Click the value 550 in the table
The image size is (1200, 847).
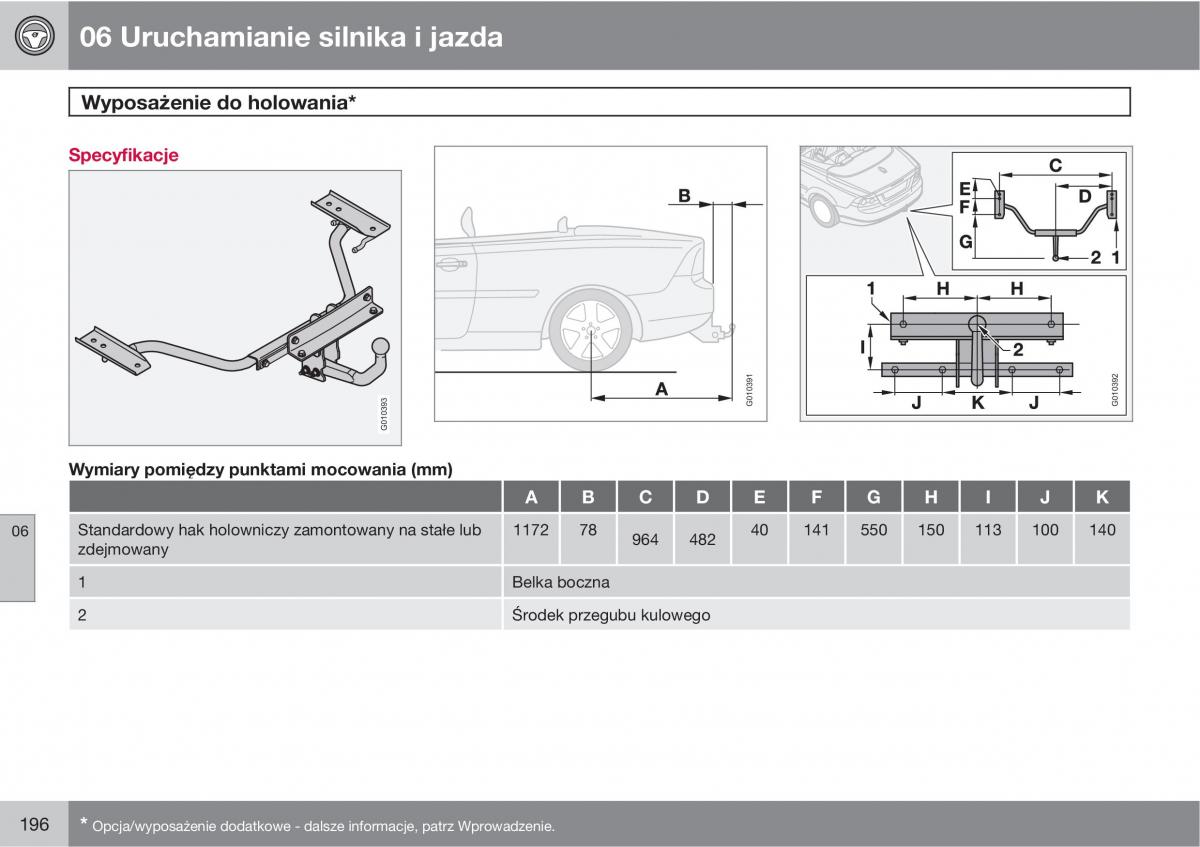873,530
